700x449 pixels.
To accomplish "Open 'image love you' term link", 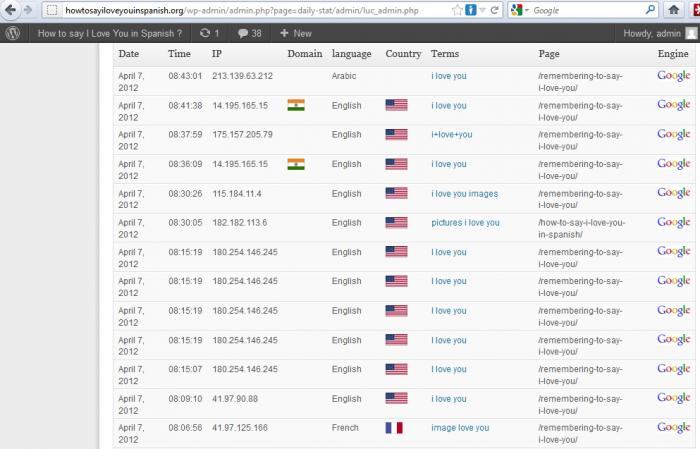I will pyautogui.click(x=460, y=428).
